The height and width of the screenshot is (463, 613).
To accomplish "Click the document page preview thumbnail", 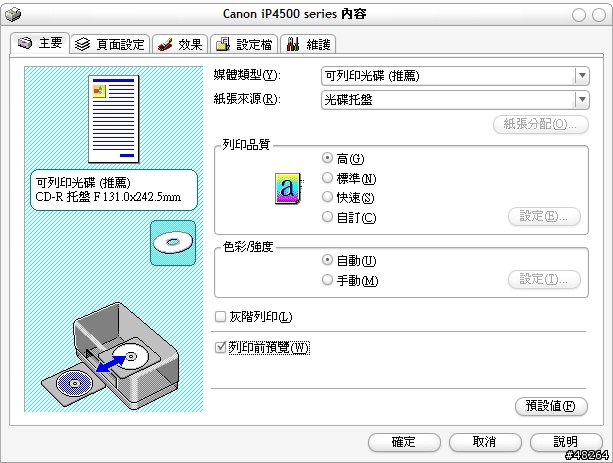I will click(114, 119).
